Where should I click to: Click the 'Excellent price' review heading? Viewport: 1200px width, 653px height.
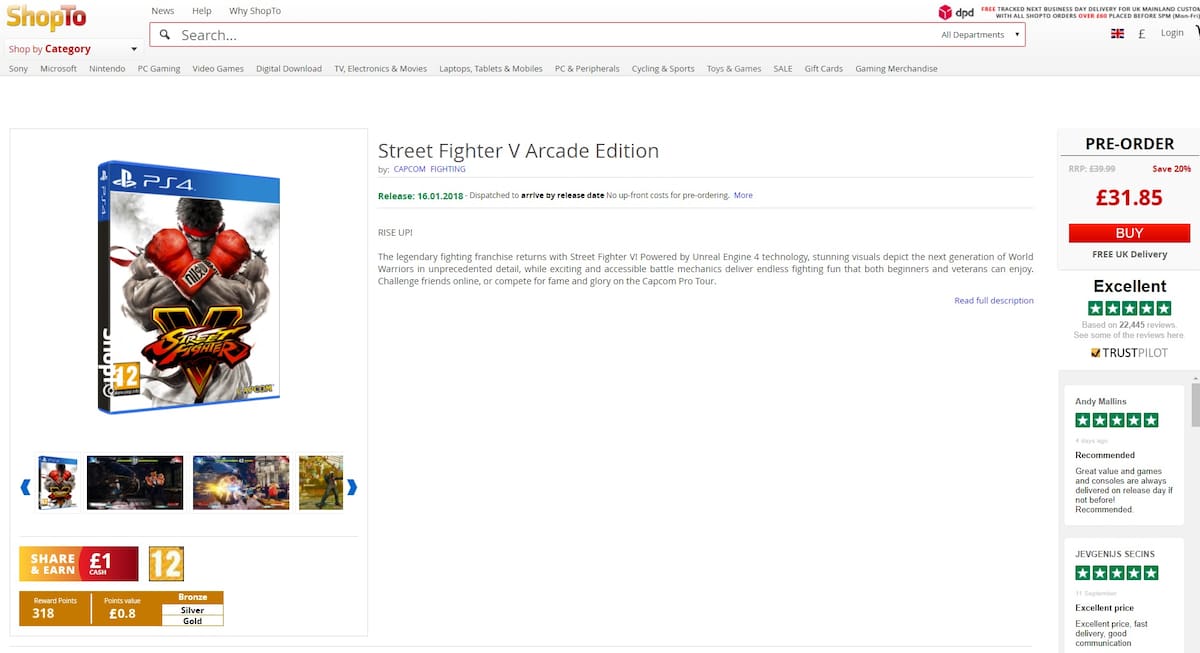pyautogui.click(x=1105, y=608)
